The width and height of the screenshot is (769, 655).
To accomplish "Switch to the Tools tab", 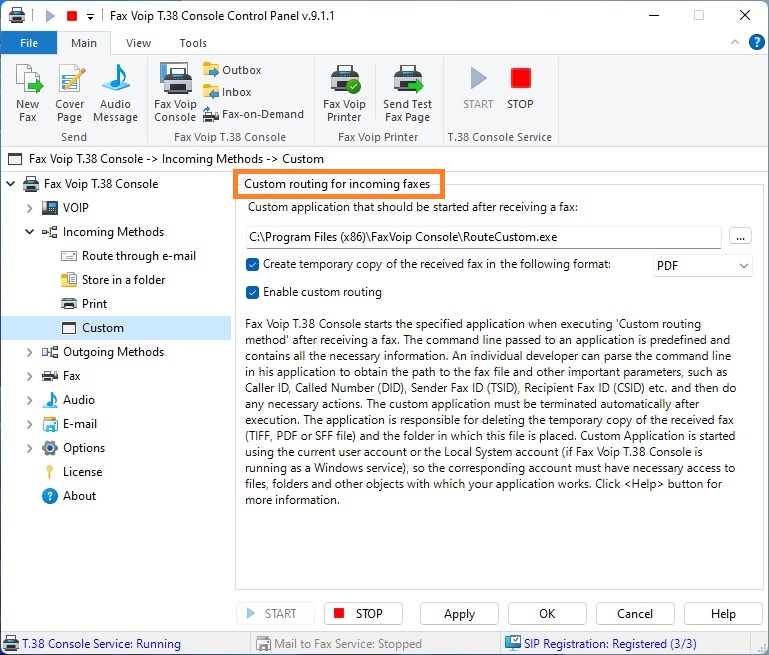I will (193, 43).
